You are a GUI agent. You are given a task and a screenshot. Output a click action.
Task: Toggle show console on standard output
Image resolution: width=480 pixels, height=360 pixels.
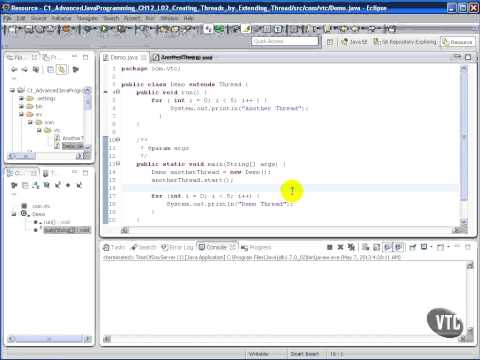tap(387, 247)
